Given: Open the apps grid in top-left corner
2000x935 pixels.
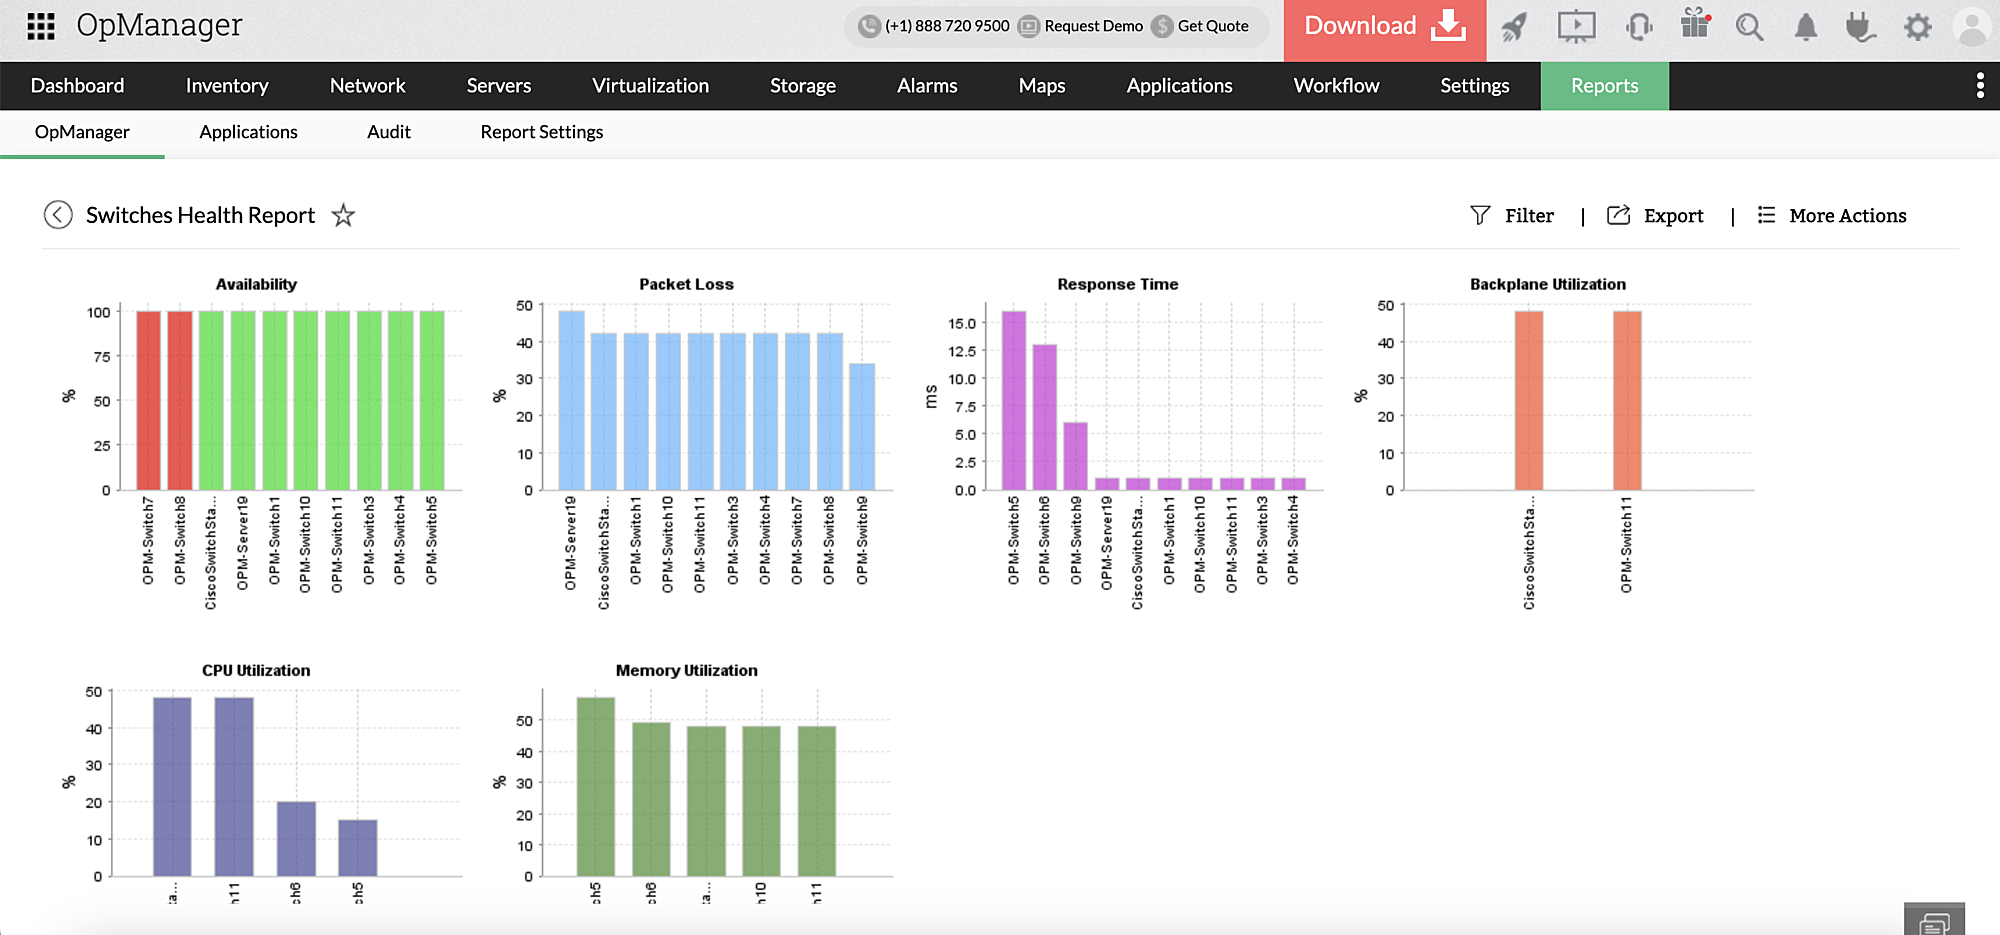Looking at the screenshot, I should pos(41,25).
